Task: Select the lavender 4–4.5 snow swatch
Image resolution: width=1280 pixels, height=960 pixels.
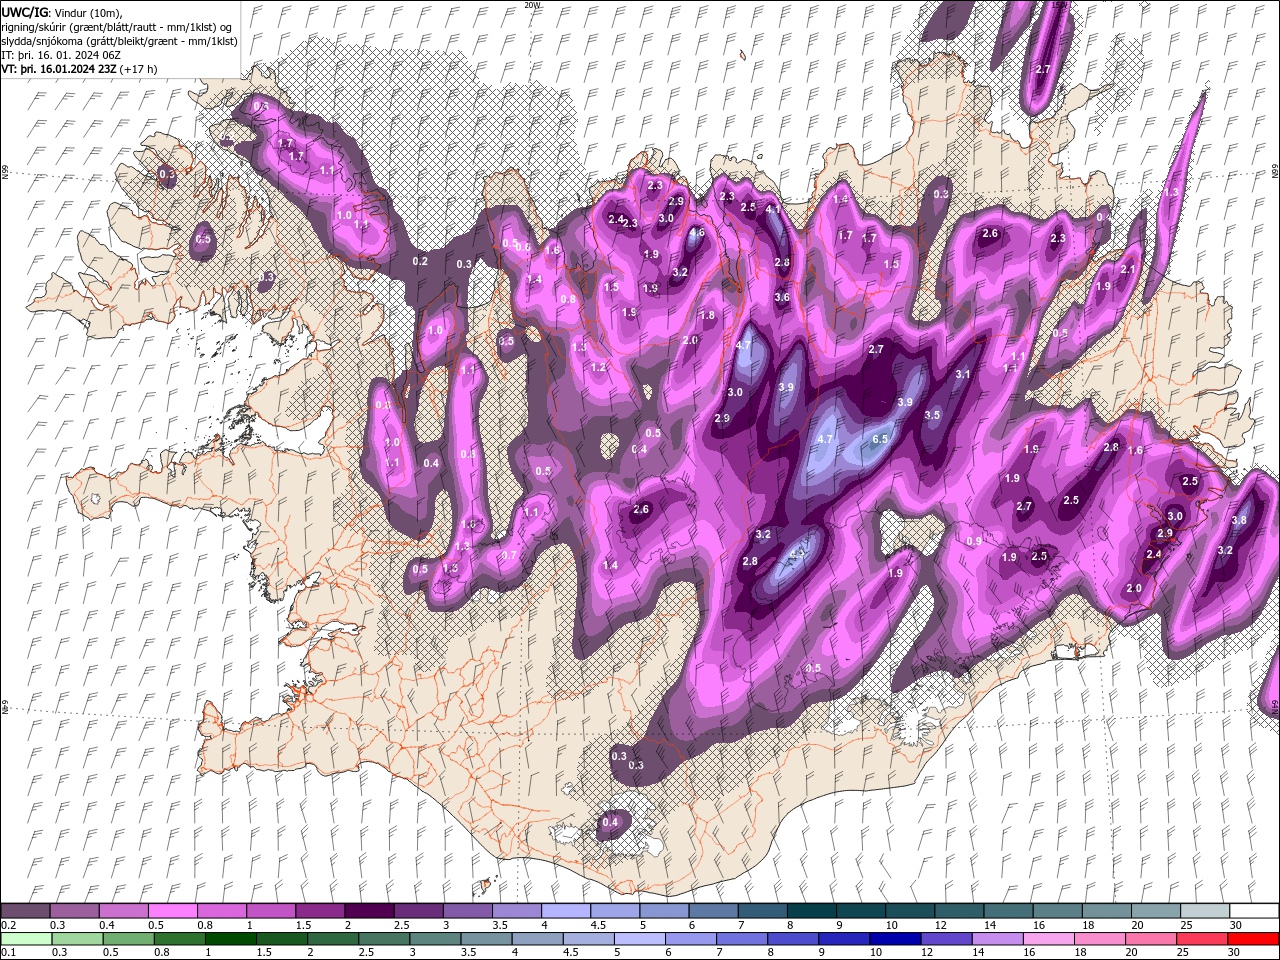Action: [x=564, y=911]
